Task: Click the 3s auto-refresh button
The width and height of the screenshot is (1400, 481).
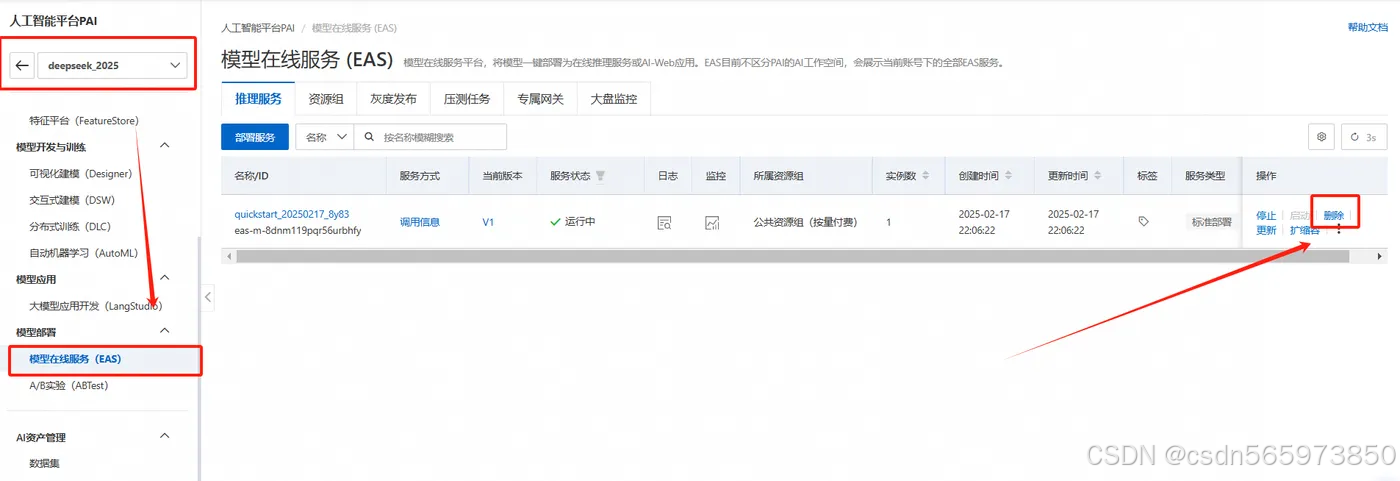Action: coord(1364,137)
